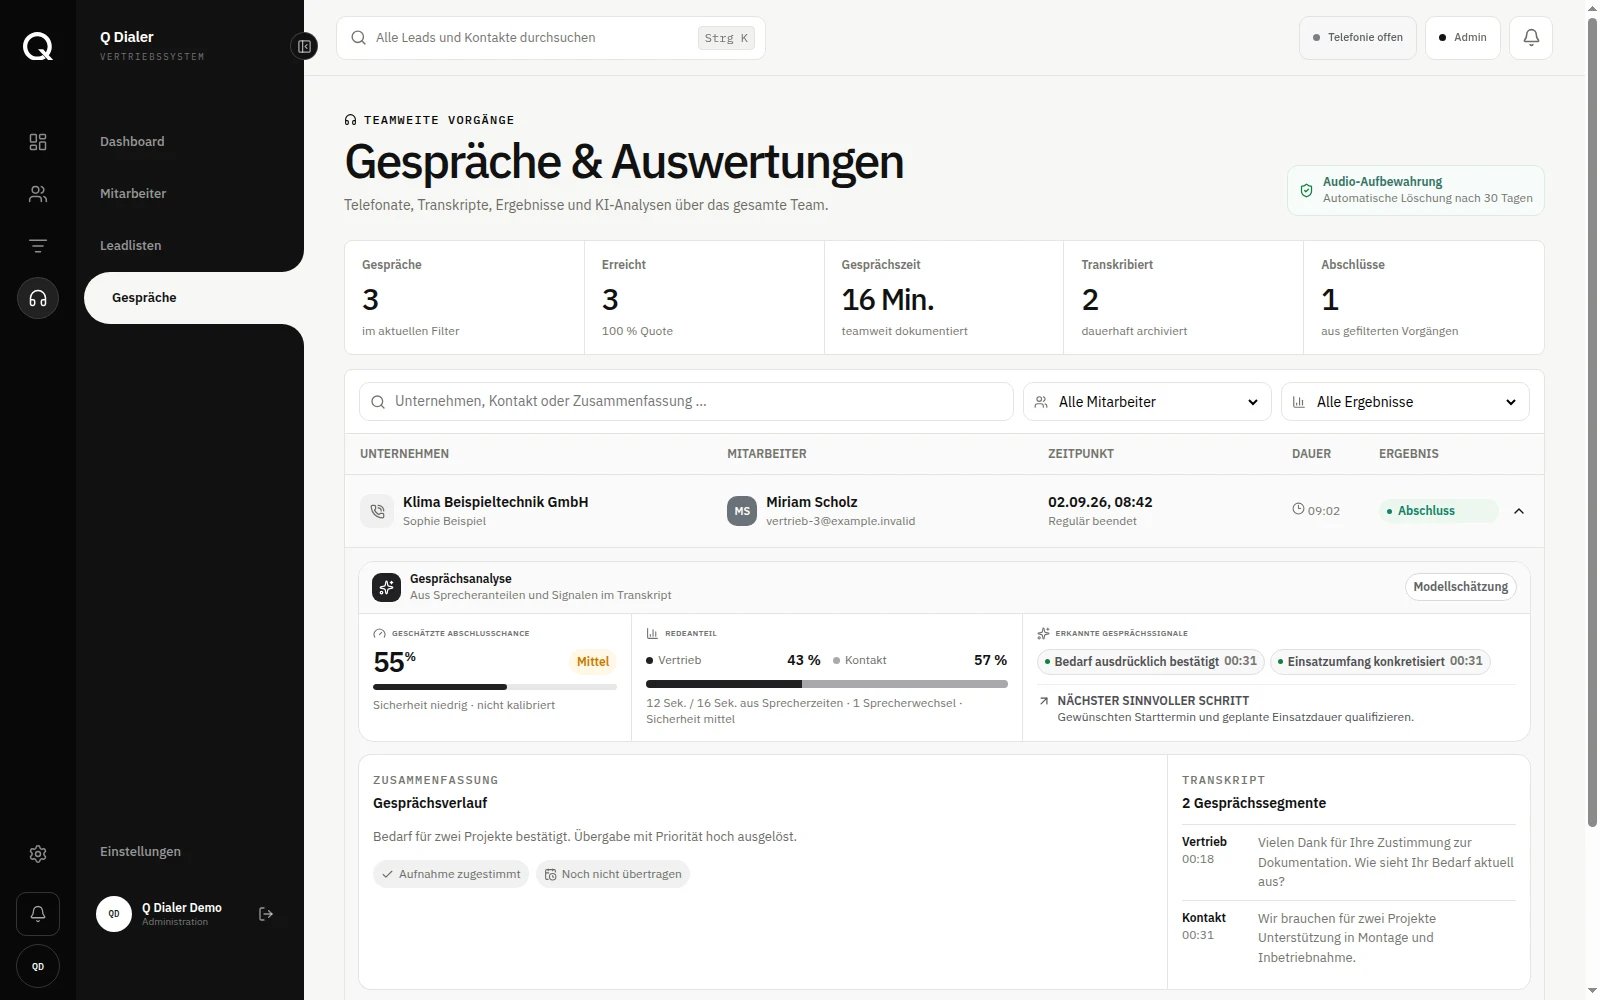This screenshot has height=1000, width=1600.
Task: Open settings gear icon in left rail
Action: pos(38,854)
